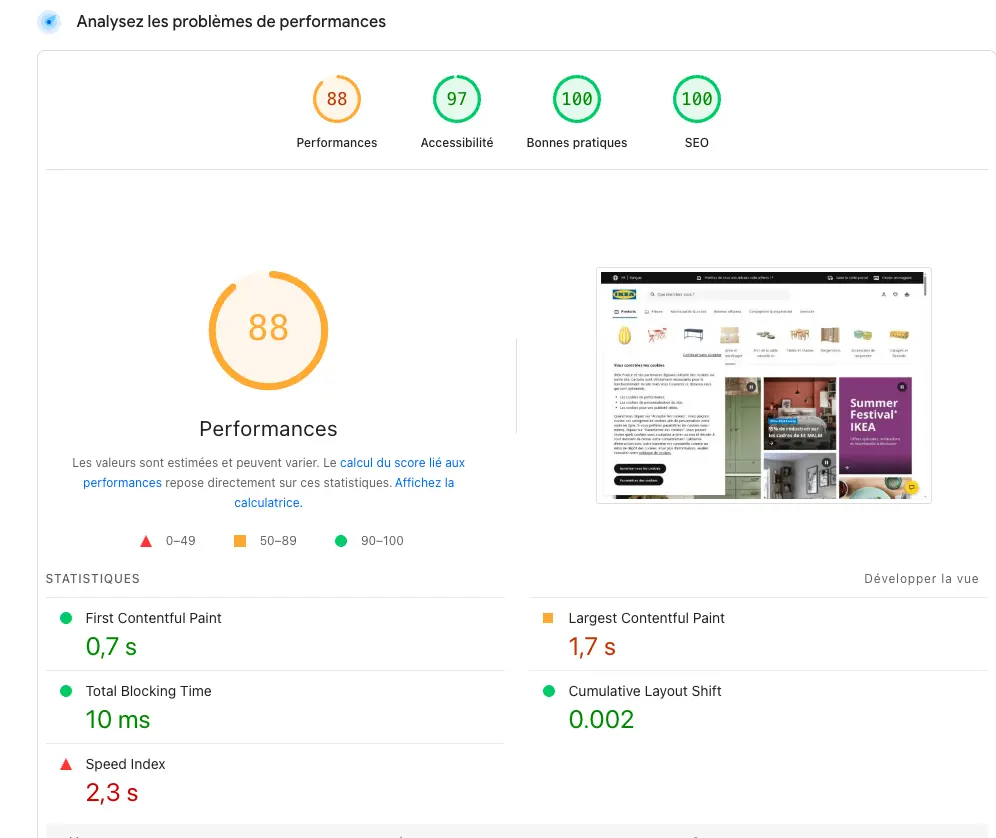Click the green dot beside Total Blocking Time
Screen dimensions: 996x838
[x=66, y=691]
